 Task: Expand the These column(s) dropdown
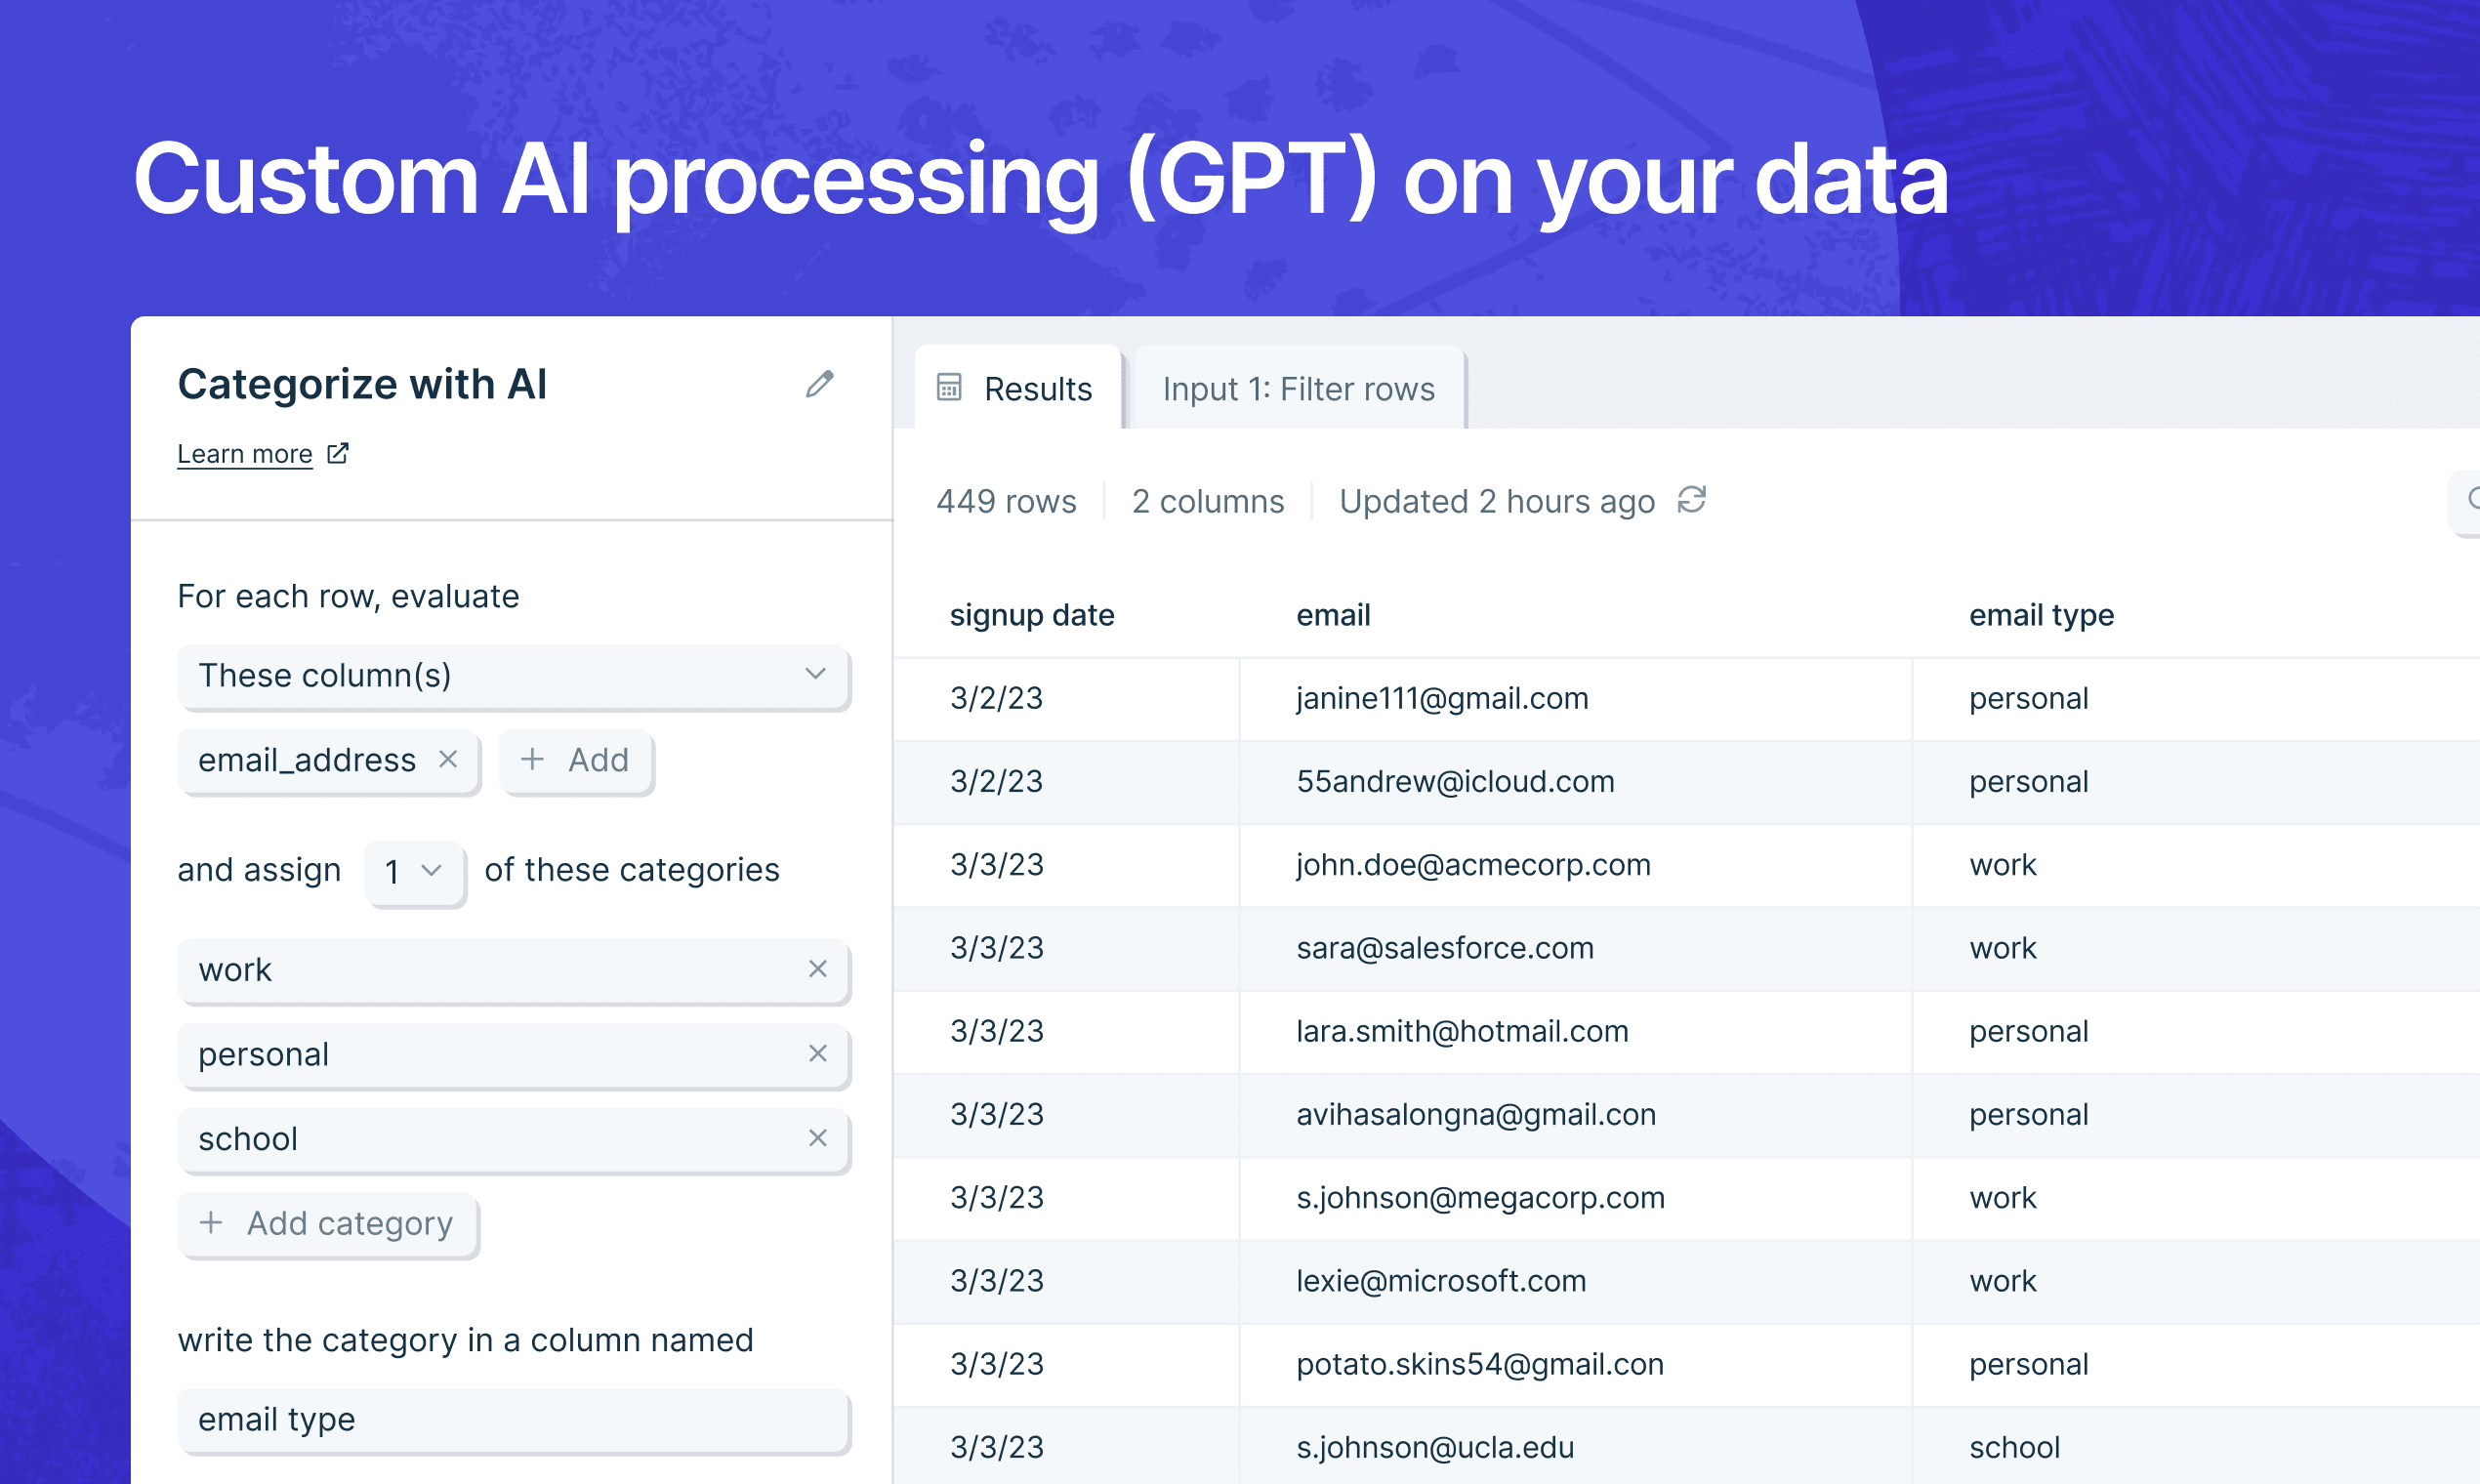click(x=514, y=676)
